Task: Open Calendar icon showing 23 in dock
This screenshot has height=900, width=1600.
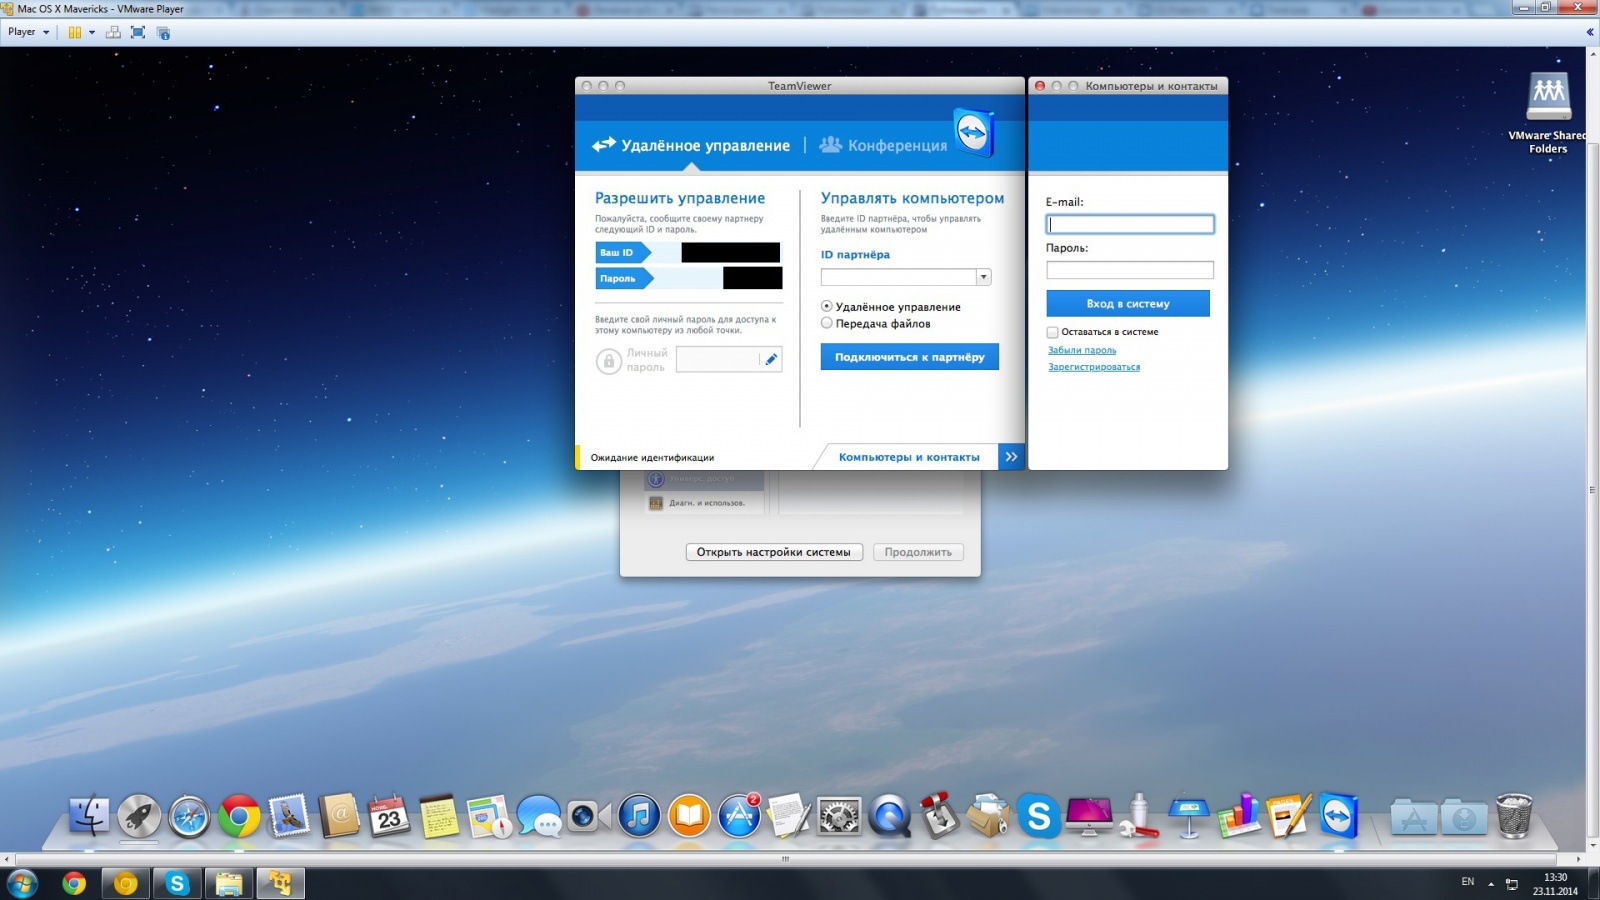Action: tap(389, 816)
